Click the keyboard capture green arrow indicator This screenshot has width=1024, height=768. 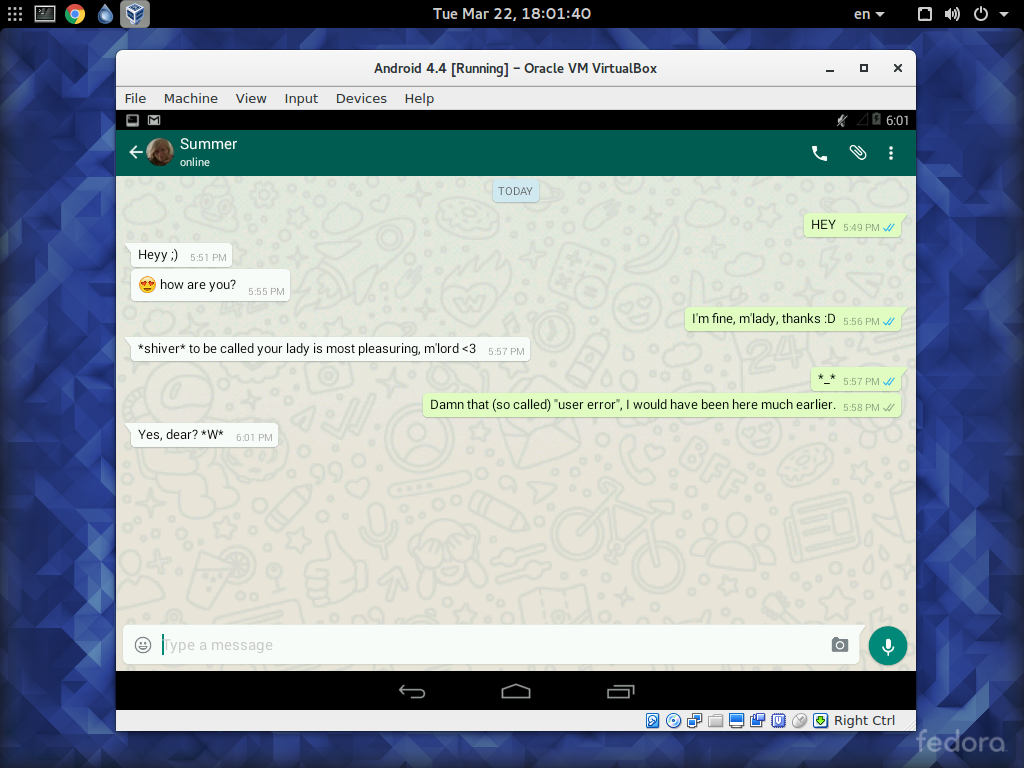[x=820, y=720]
